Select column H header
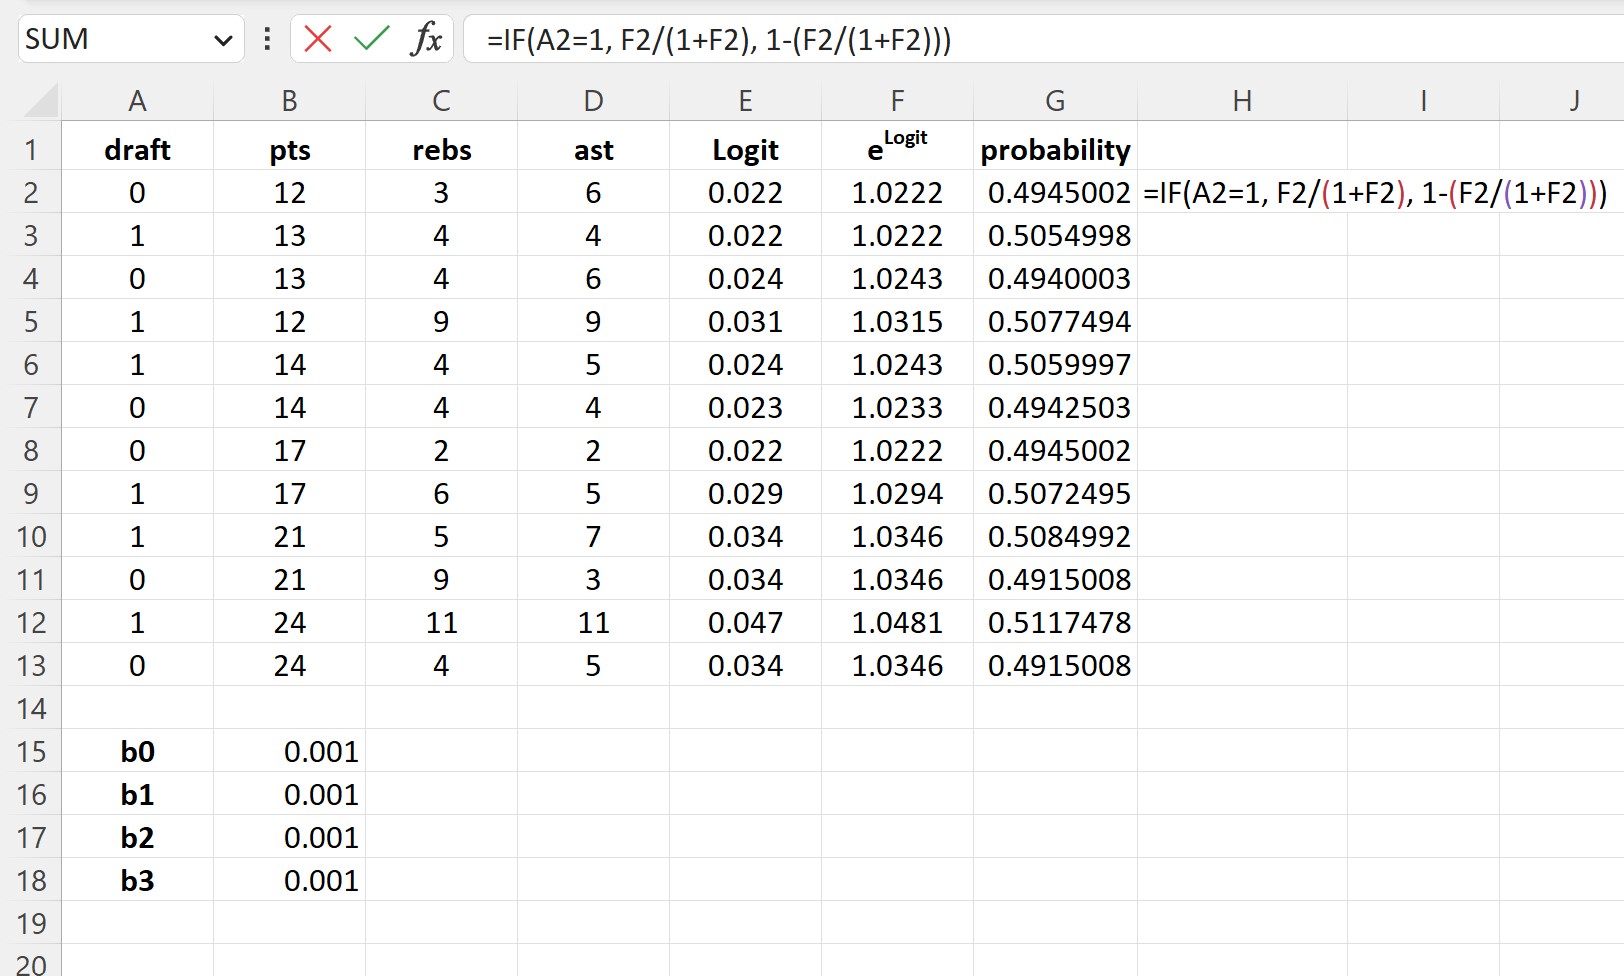 [x=1242, y=101]
